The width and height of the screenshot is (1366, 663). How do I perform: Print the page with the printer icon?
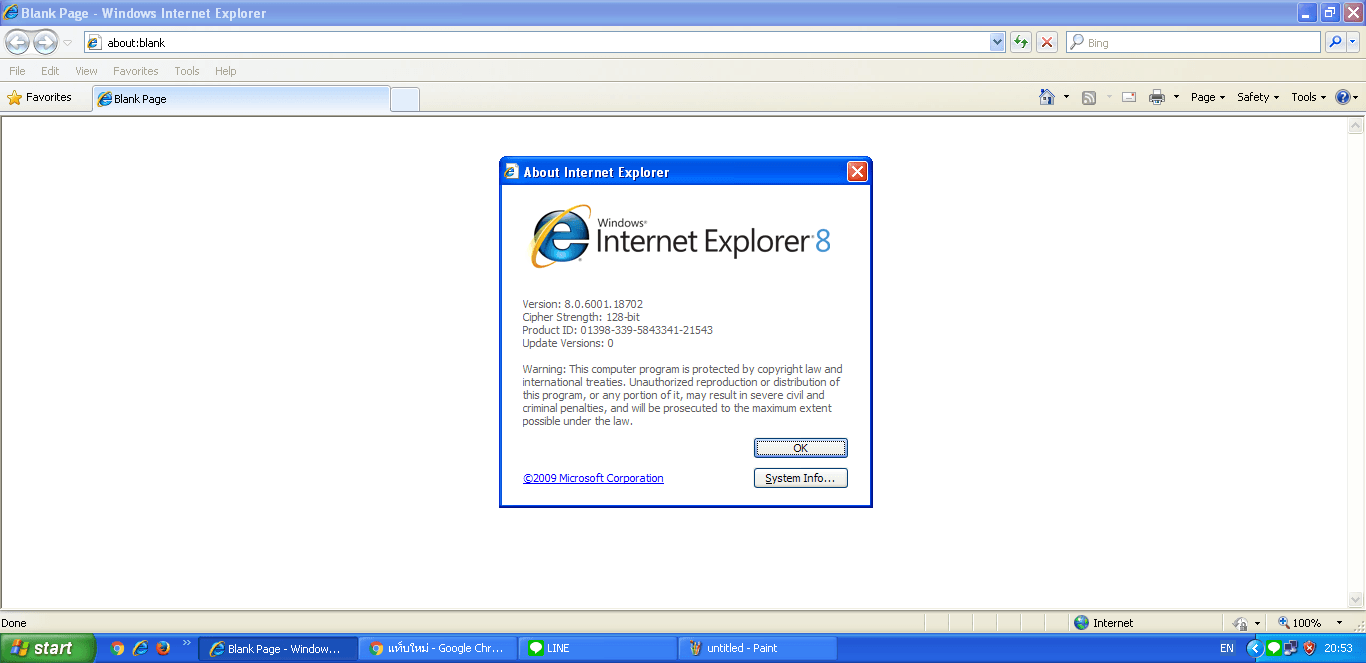tap(1157, 97)
